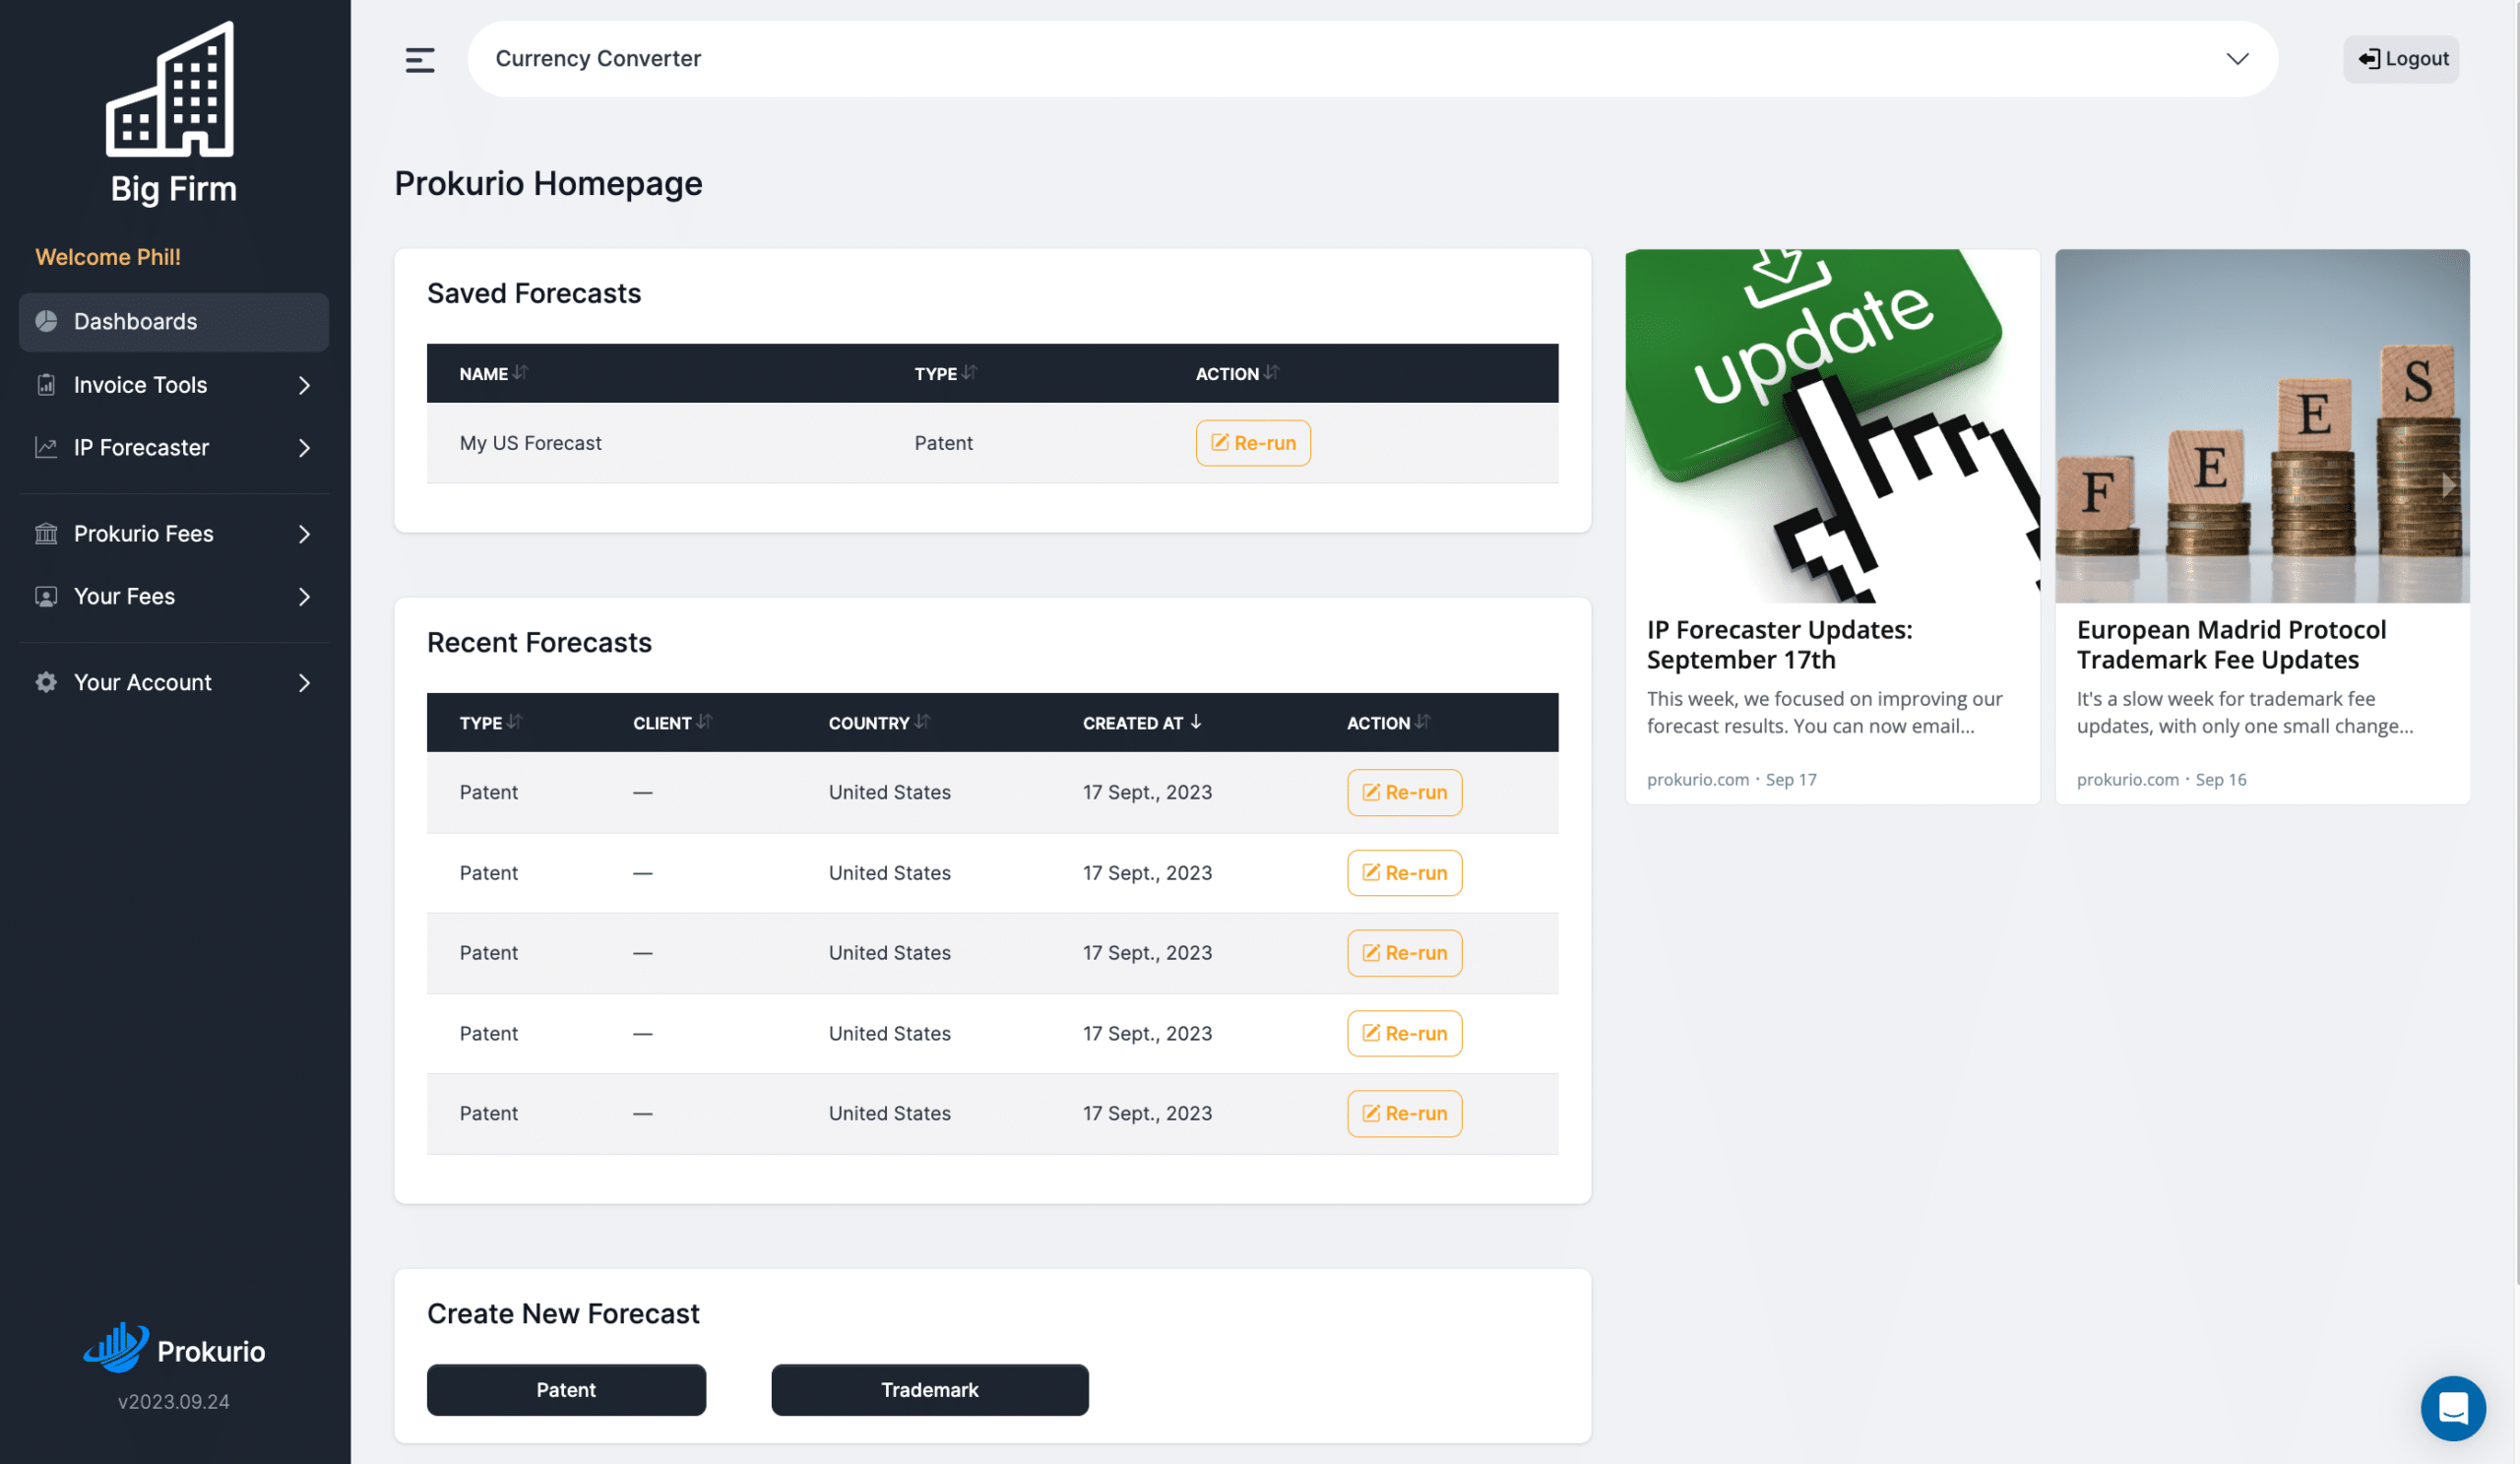This screenshot has height=1464, width=2520.
Task: Open the chat support bubble icon
Action: point(2452,1408)
